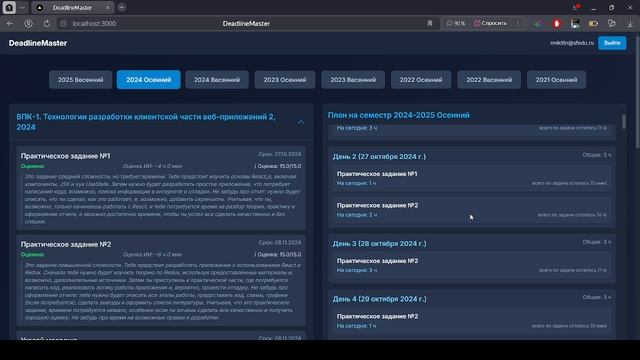The height and width of the screenshot is (360, 640).
Task: Show site info next to localhost:3000
Action: (x=63, y=24)
